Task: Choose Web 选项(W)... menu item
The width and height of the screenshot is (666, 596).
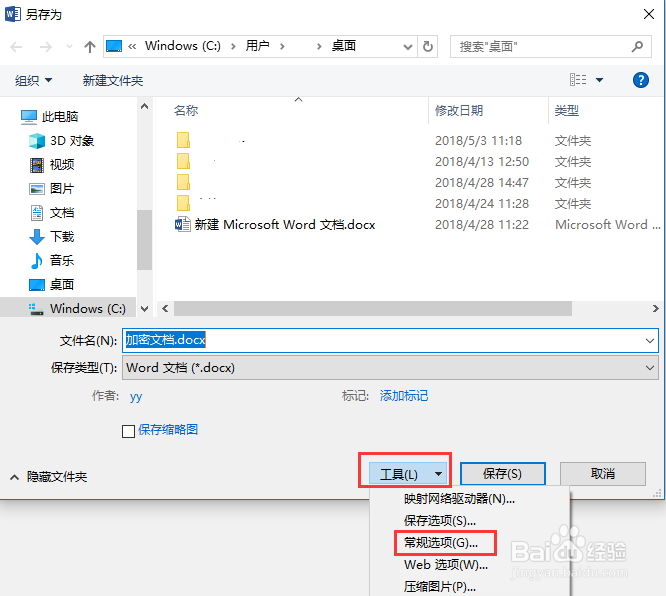Action: [x=446, y=565]
